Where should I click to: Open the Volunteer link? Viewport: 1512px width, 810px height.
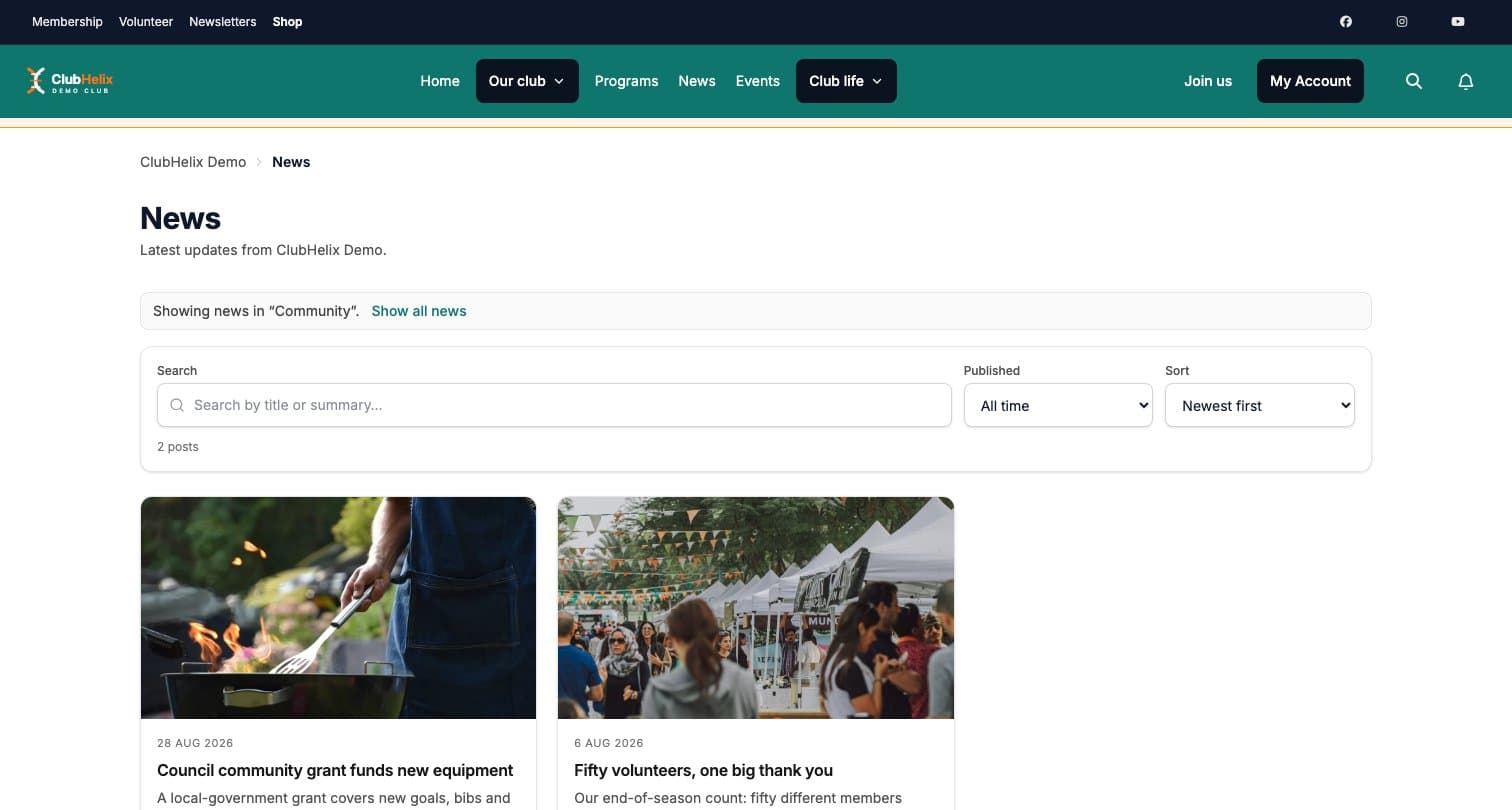[146, 22]
